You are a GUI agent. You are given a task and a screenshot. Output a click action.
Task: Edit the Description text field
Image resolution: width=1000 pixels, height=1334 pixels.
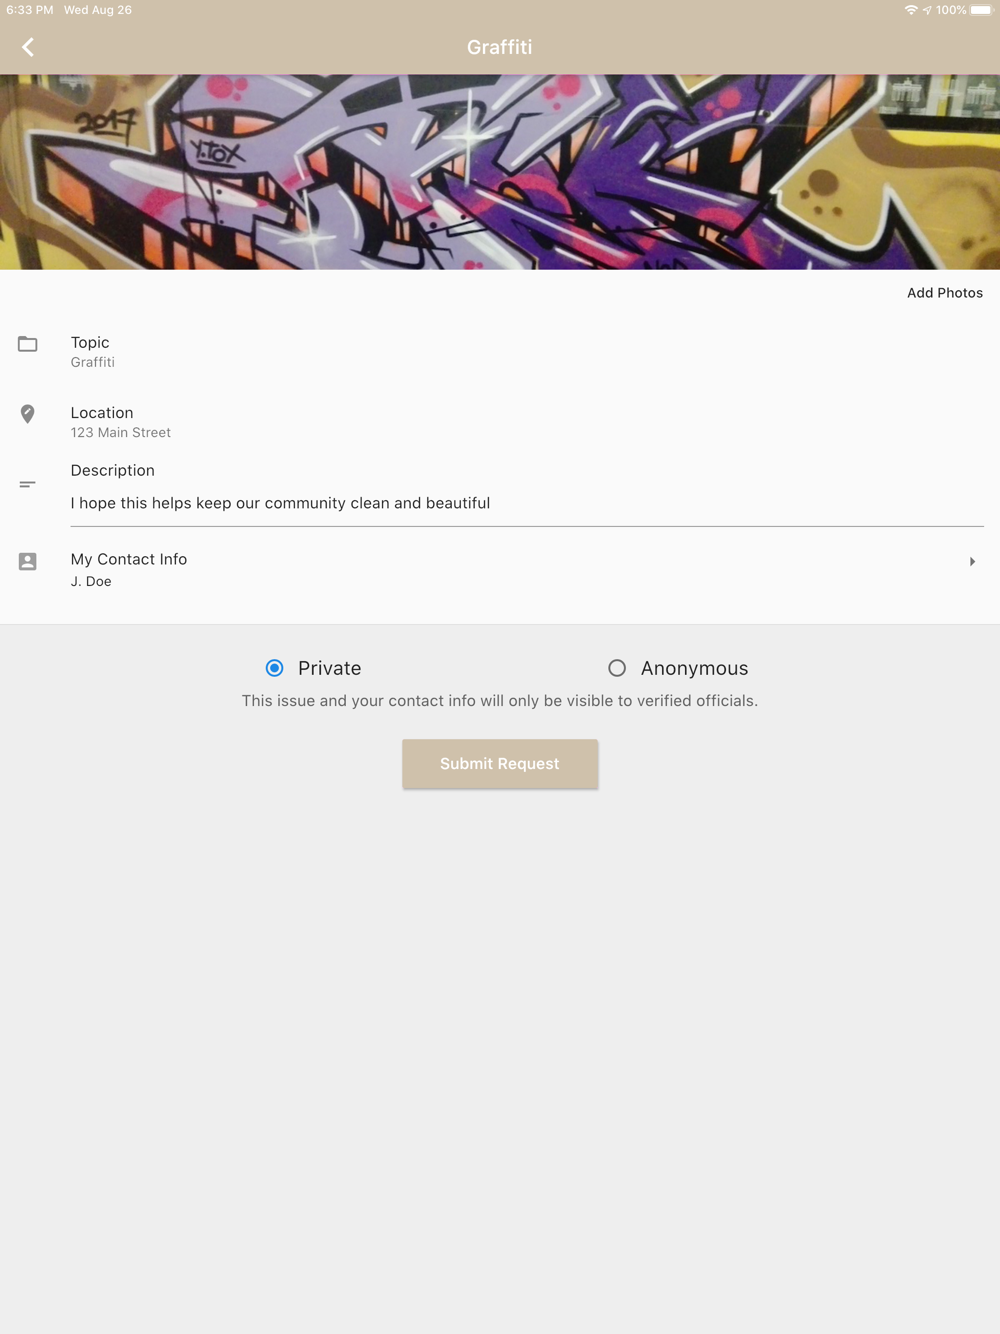(527, 504)
